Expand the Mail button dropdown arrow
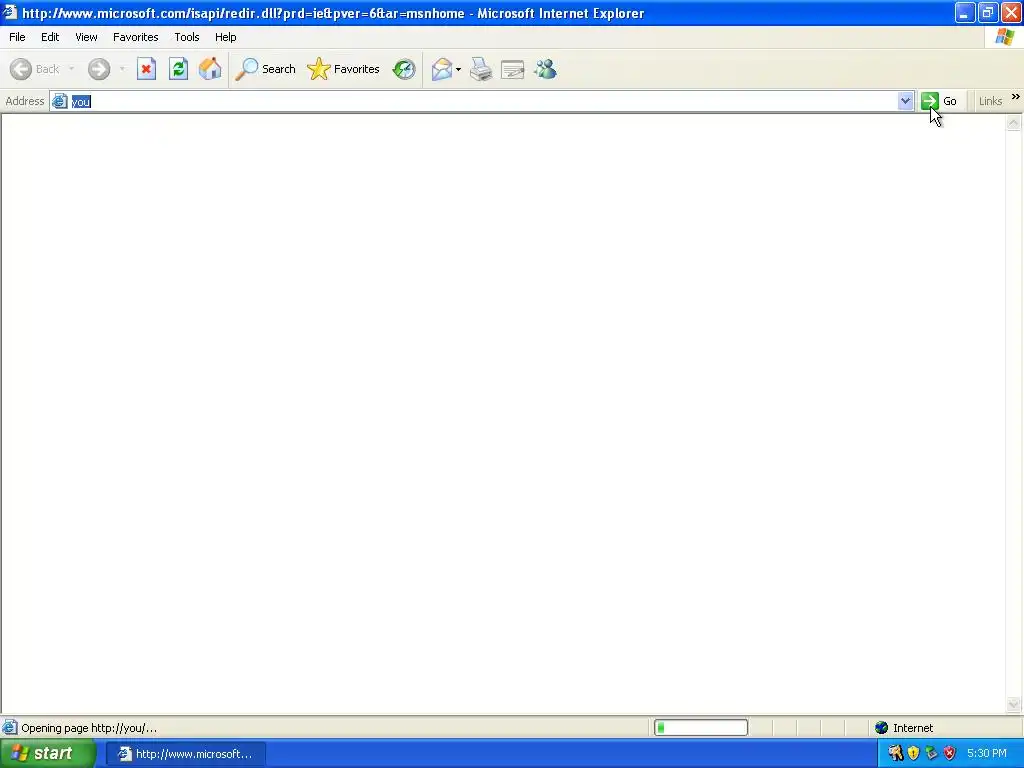The image size is (1024, 768). pyautogui.click(x=458, y=69)
